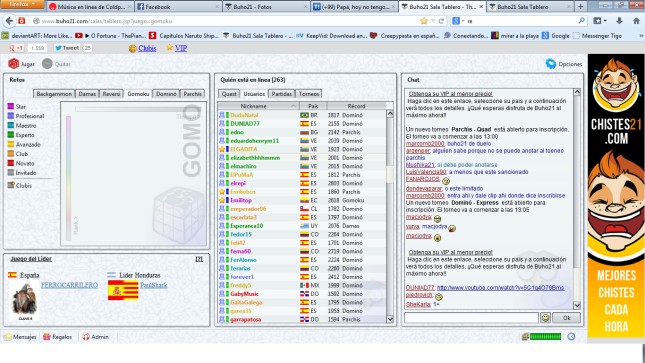This screenshot has width=645, height=363.
Task: Open the Clubis link in the top bar
Action: pyautogui.click(x=147, y=48)
